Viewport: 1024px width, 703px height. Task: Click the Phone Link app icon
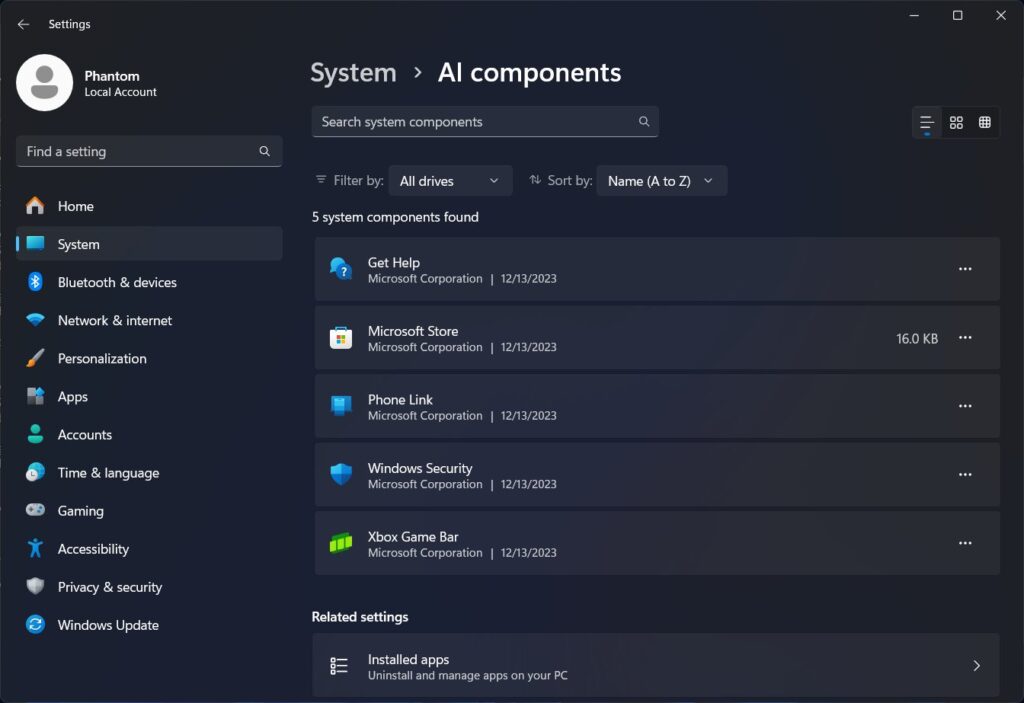pyautogui.click(x=341, y=406)
